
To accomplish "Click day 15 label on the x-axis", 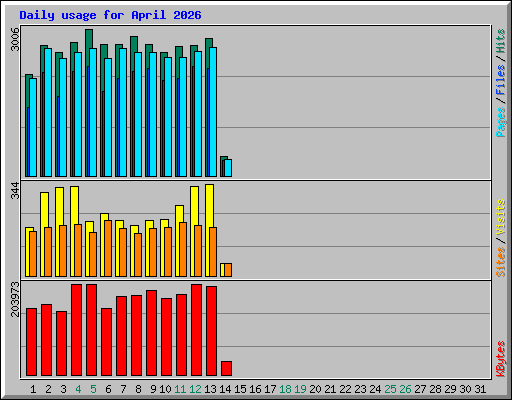I will (240, 389).
